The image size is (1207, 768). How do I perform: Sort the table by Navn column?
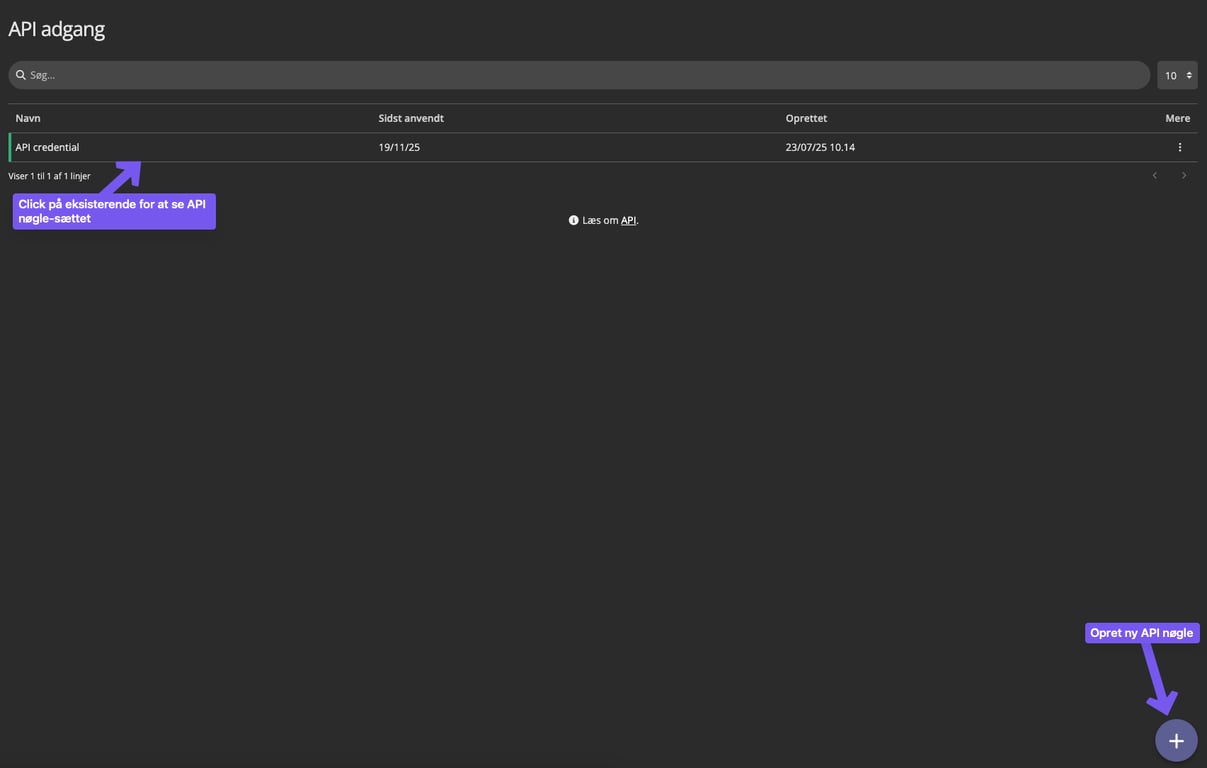point(28,118)
